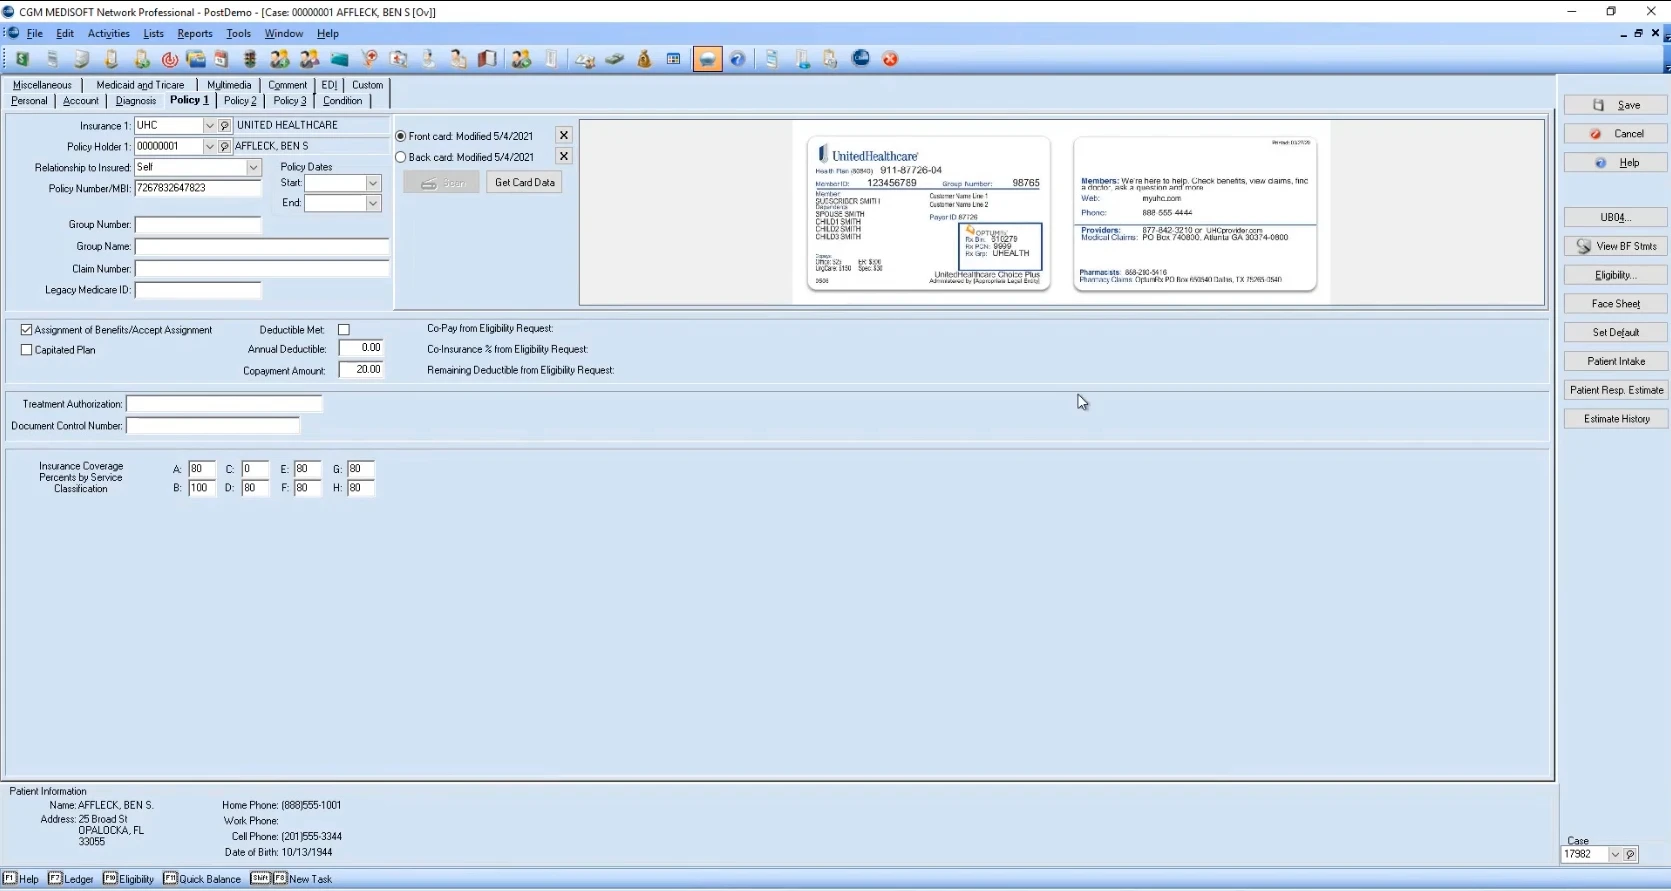Open the Activities menu

[109, 33]
